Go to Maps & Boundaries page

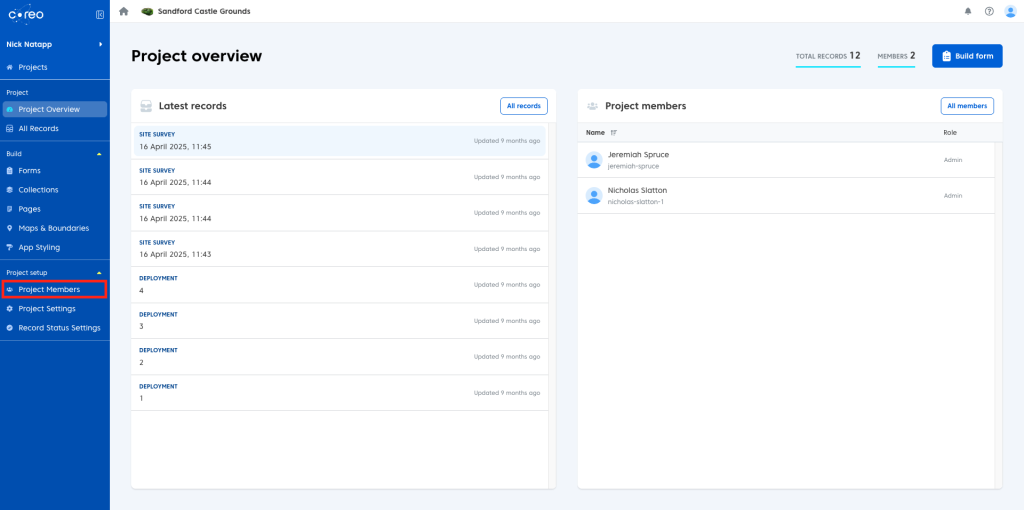point(53,228)
